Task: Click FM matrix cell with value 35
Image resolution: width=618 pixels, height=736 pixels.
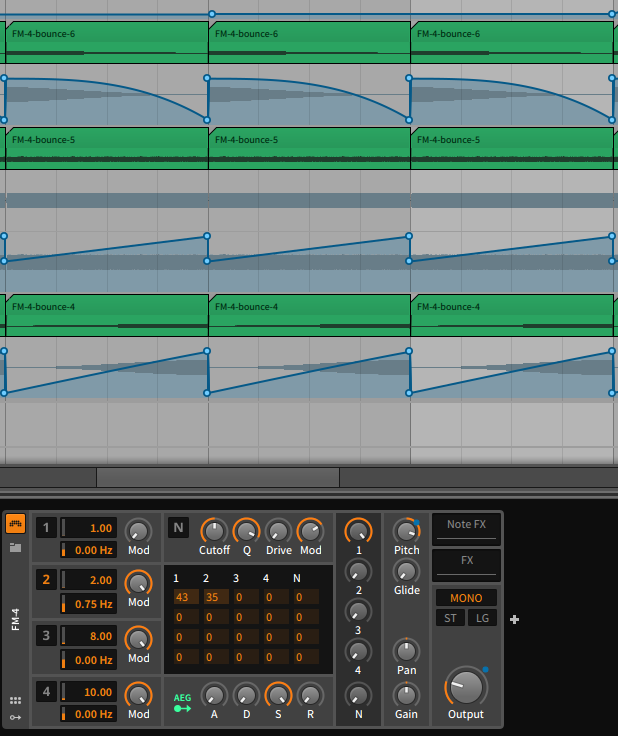Action: (216, 597)
